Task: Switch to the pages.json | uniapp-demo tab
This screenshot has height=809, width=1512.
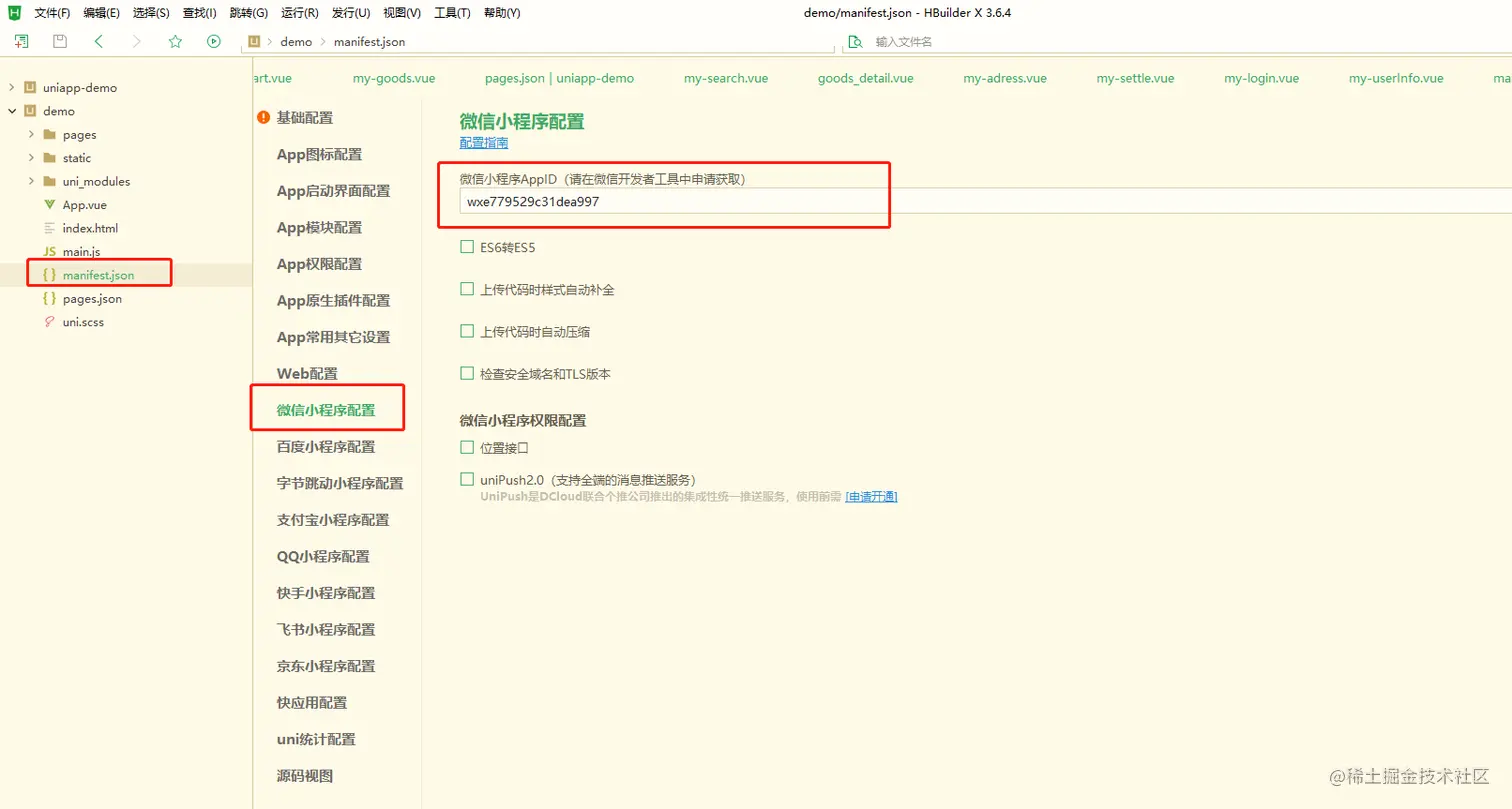Action: [559, 78]
